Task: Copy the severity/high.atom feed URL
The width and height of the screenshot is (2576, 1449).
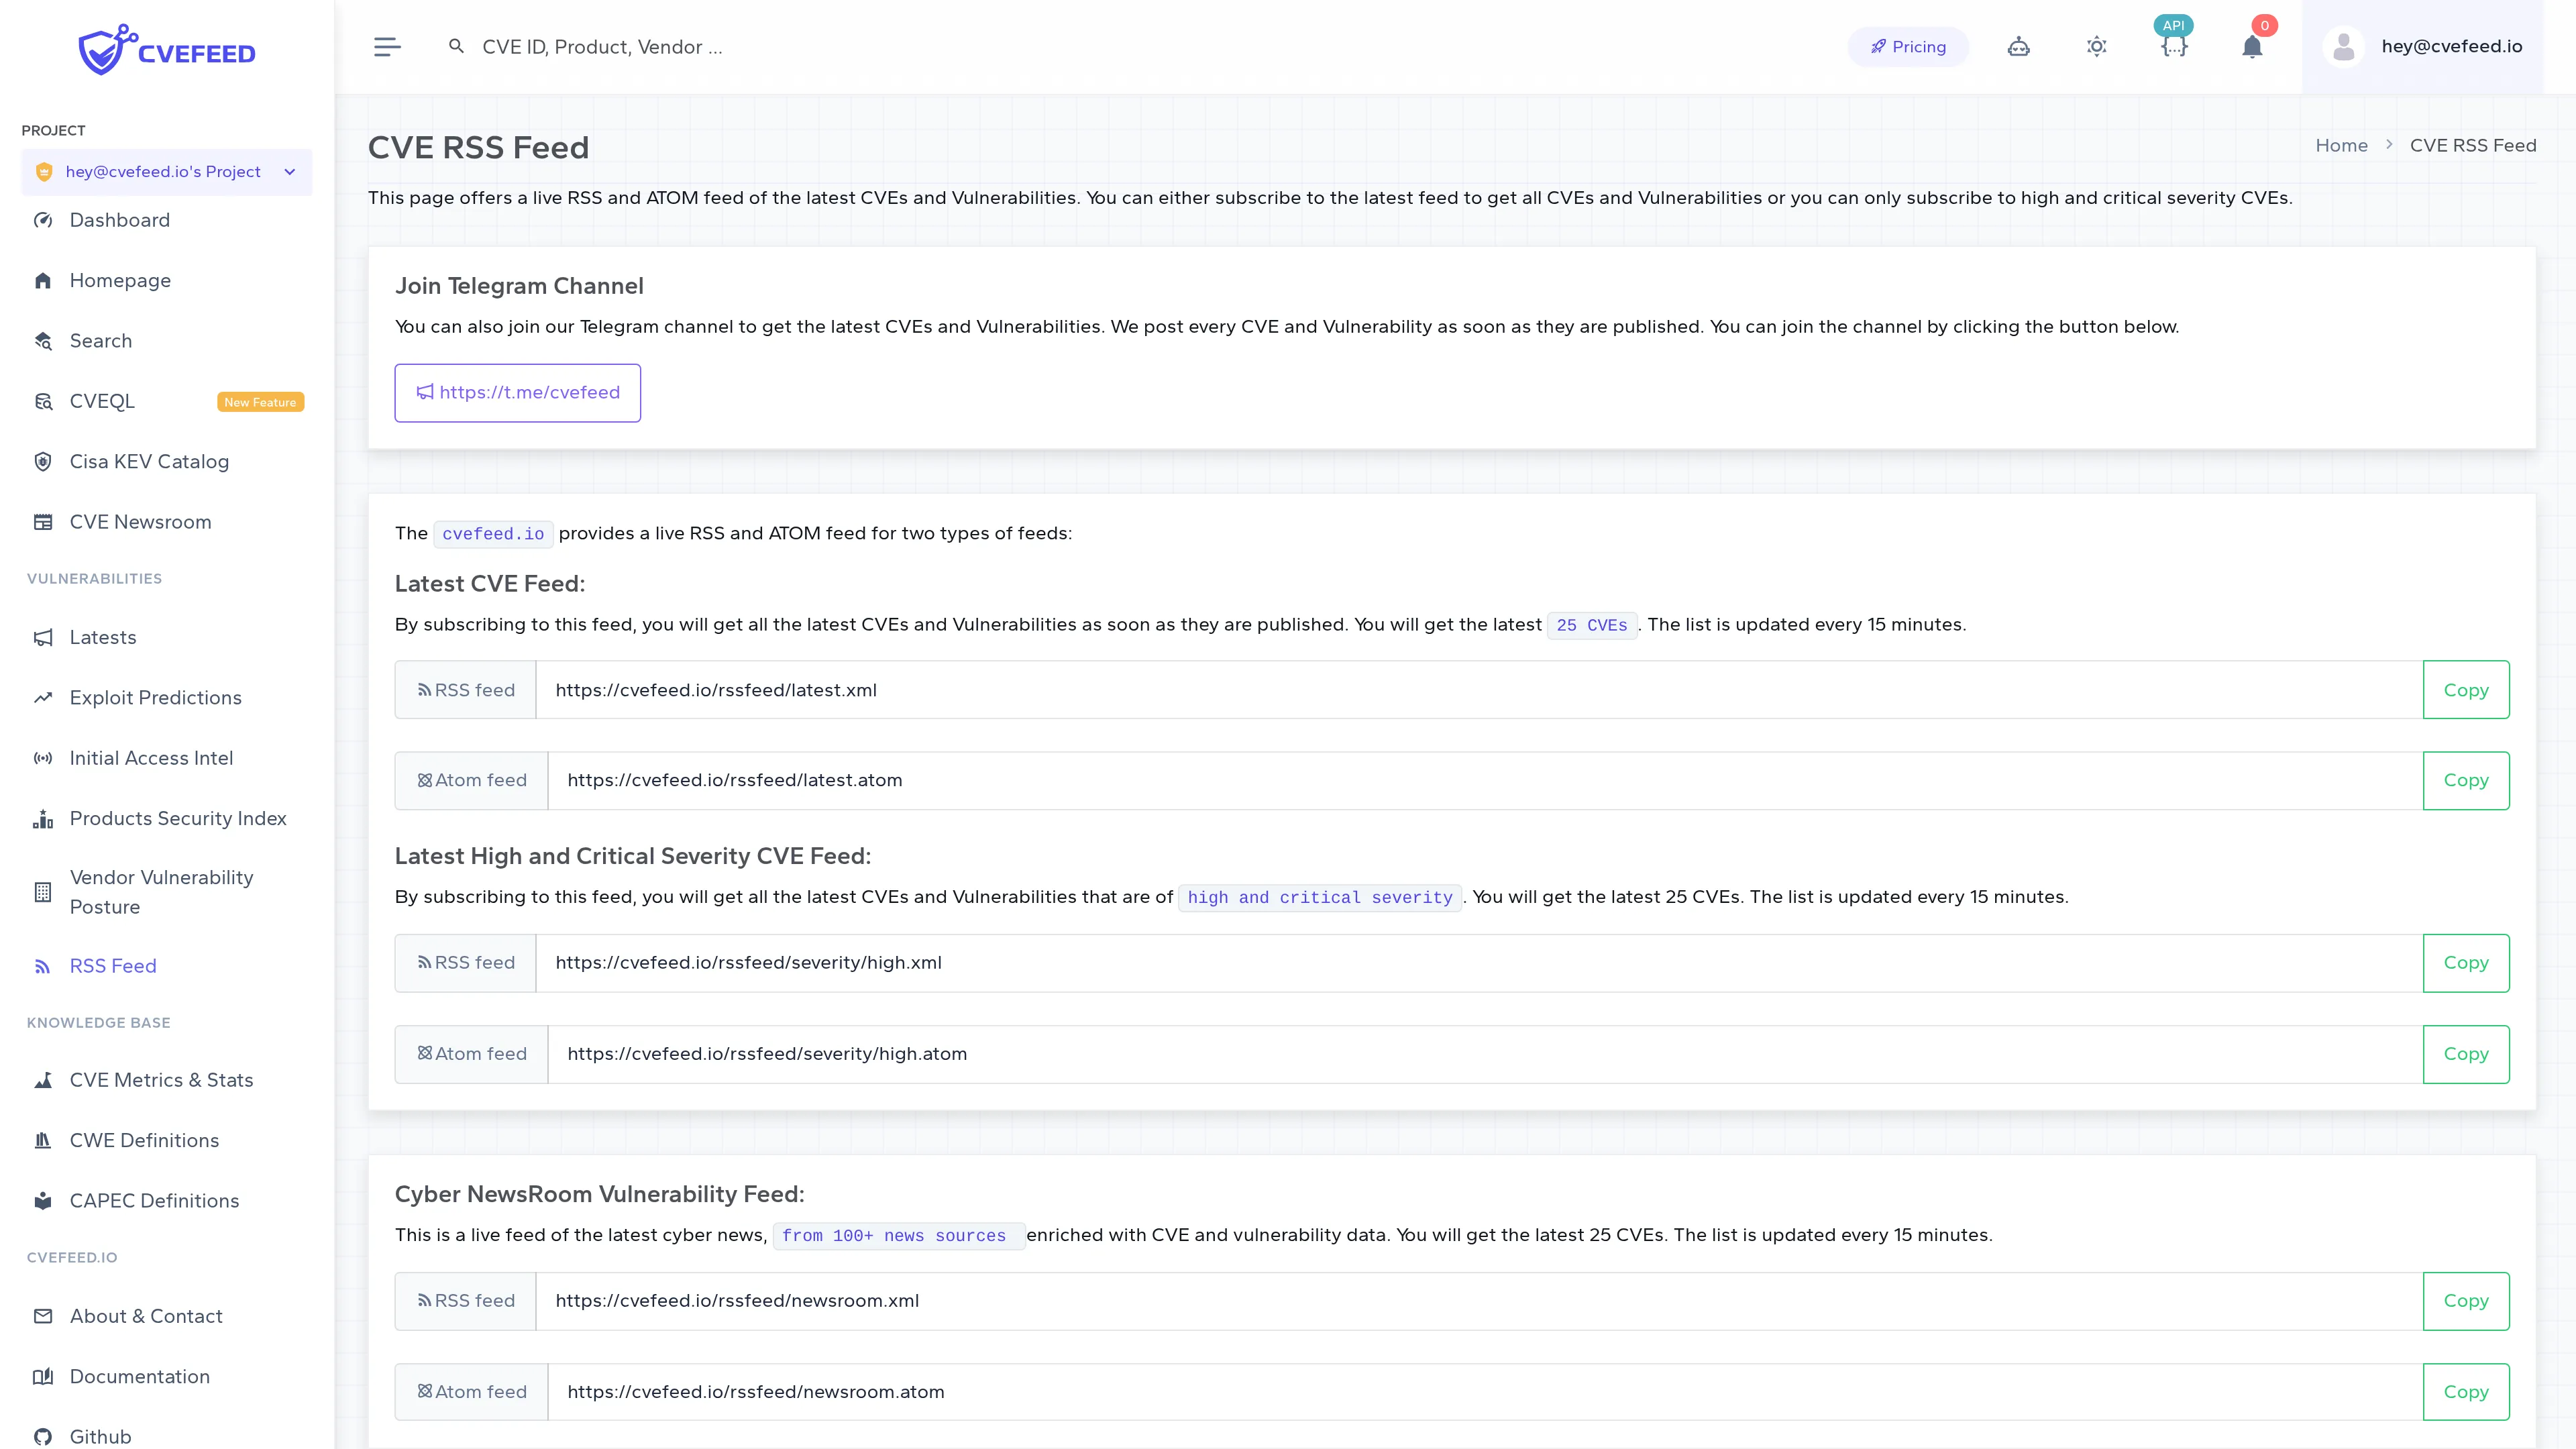Action: click(2466, 1054)
